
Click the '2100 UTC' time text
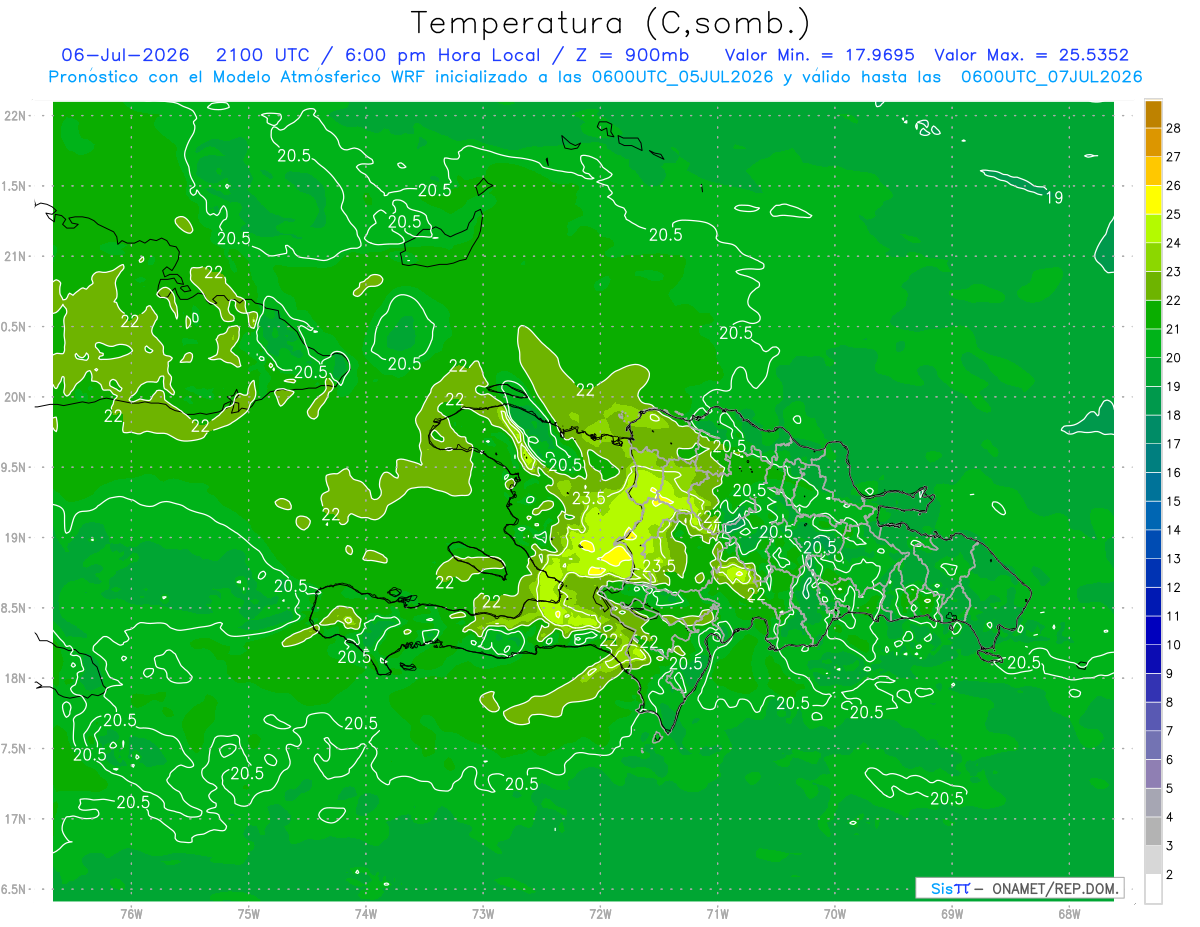pyautogui.click(x=263, y=55)
